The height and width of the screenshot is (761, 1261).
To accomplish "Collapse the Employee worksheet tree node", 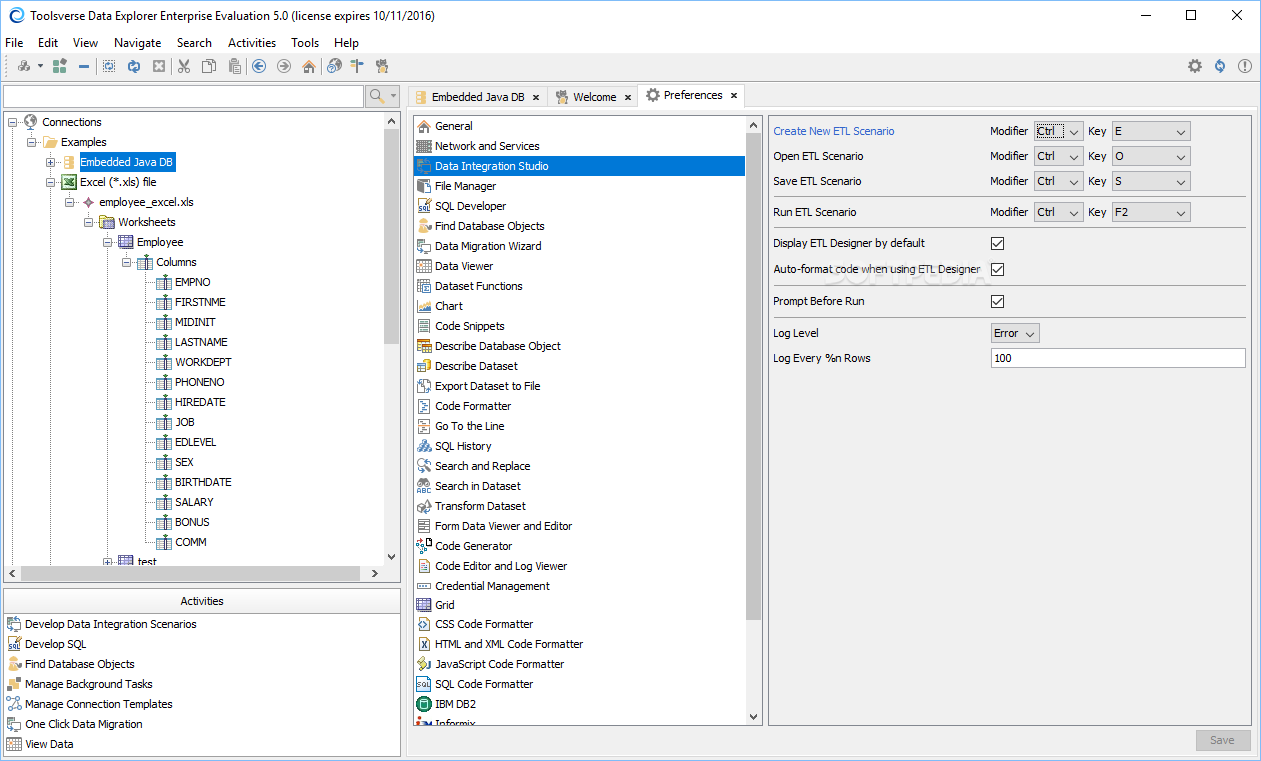I will click(x=107, y=242).
